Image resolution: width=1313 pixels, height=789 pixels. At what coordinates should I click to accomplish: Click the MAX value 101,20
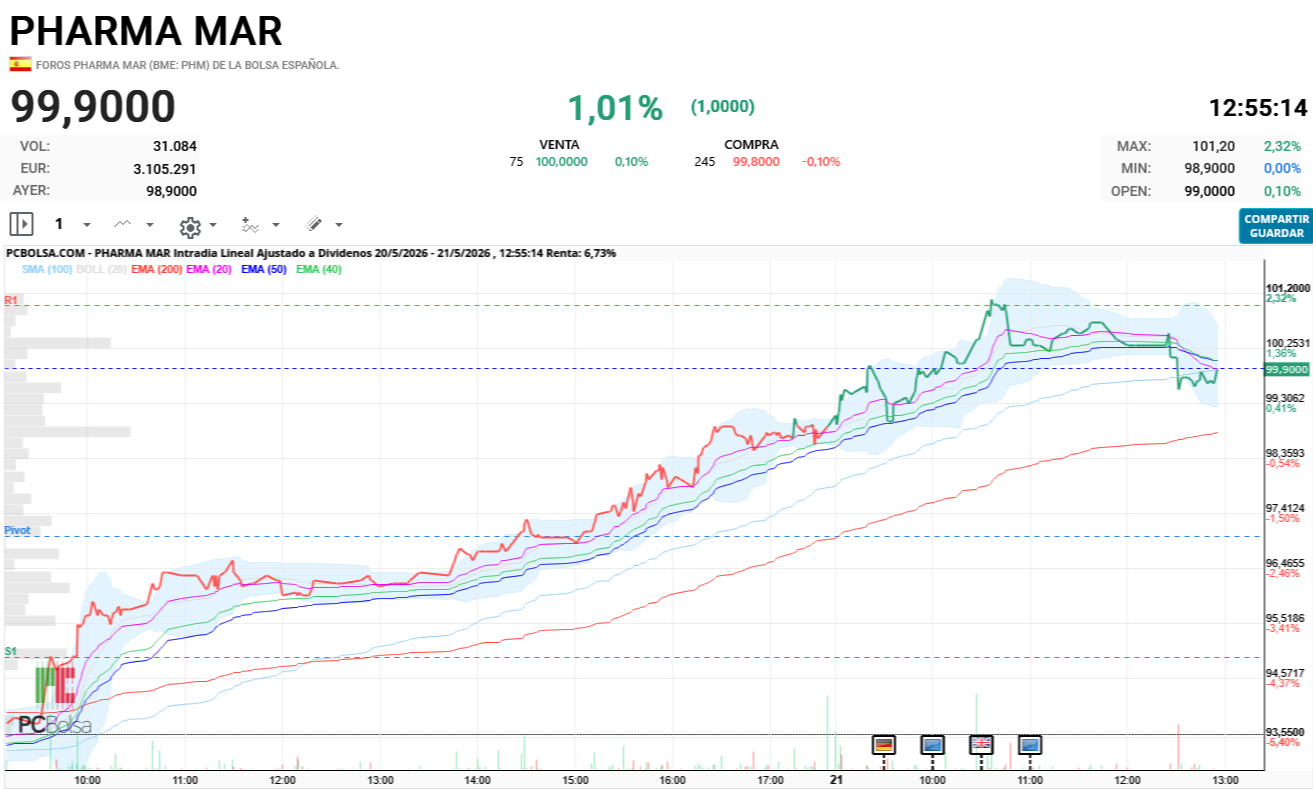[x=1213, y=146]
